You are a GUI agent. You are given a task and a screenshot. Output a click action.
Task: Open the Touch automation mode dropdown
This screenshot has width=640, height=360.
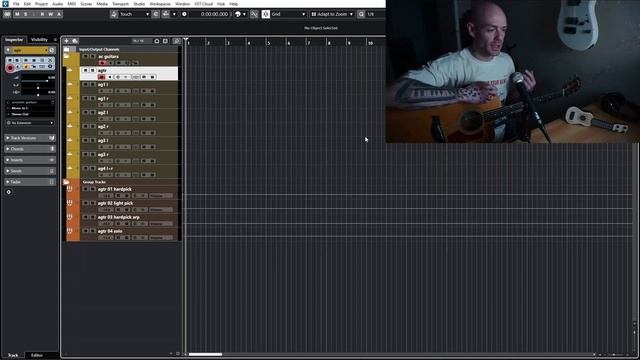(x=134, y=14)
